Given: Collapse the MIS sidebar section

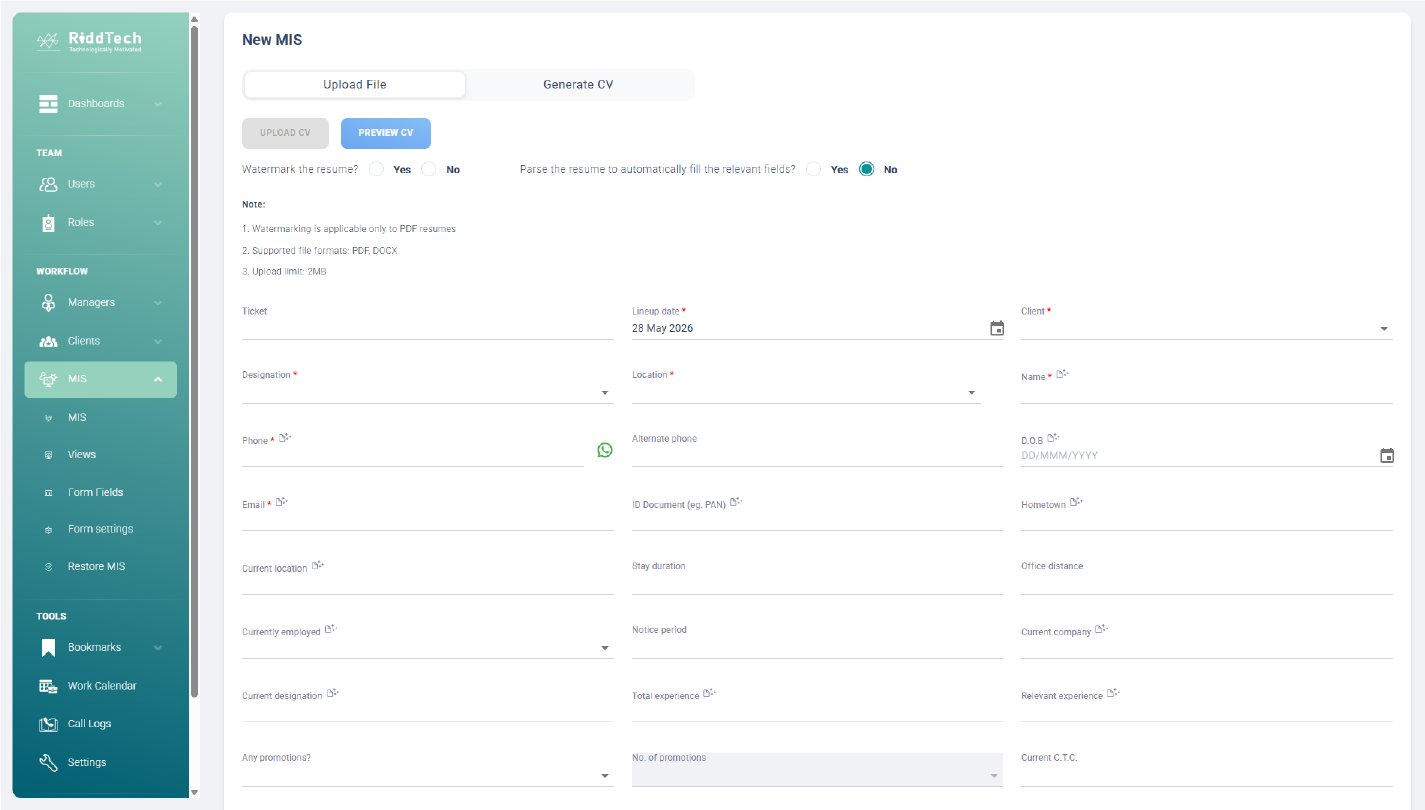Looking at the screenshot, I should pyautogui.click(x=158, y=380).
